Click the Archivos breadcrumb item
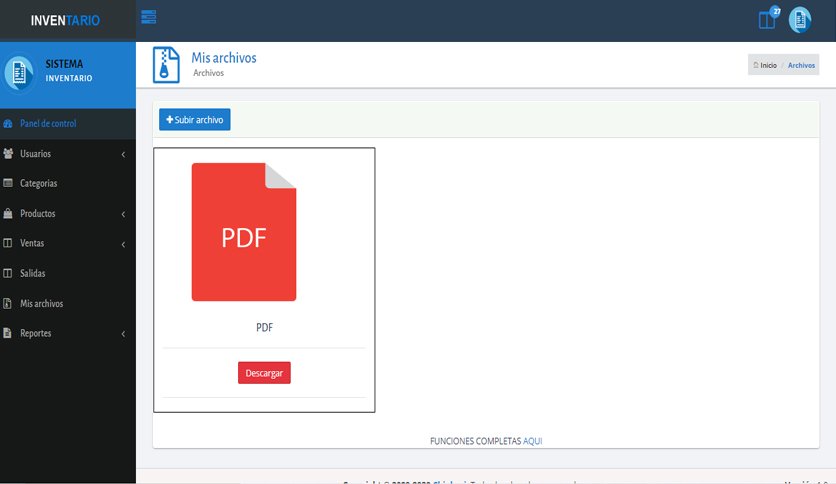Viewport: 836px width, 484px height. click(801, 65)
